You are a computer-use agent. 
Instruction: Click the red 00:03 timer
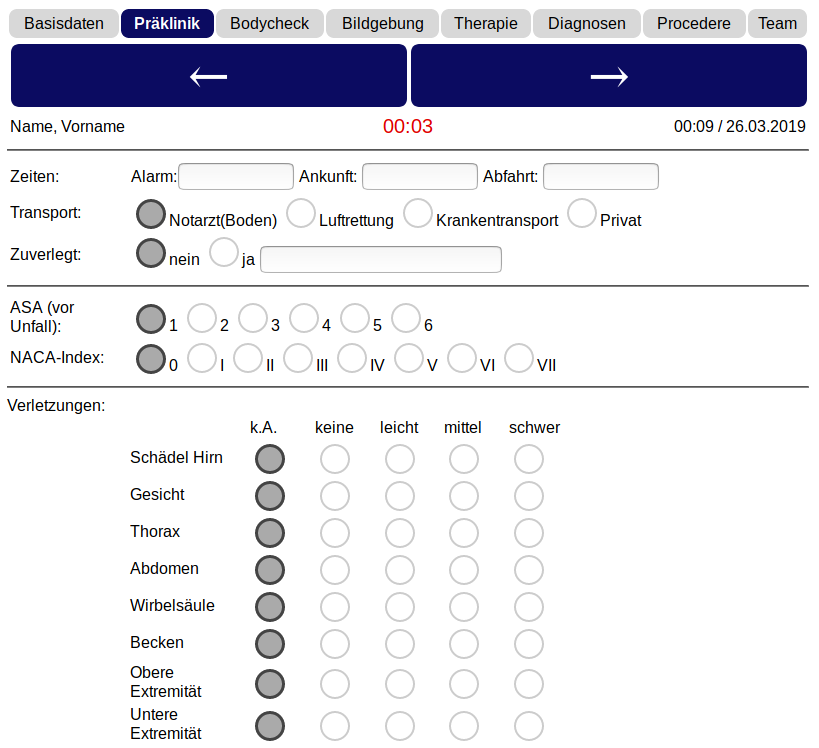[408, 126]
